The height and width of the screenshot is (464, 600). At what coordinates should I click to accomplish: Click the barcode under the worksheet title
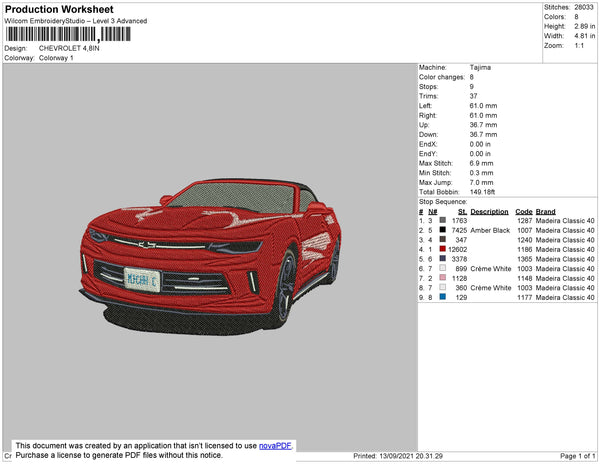(x=68, y=34)
